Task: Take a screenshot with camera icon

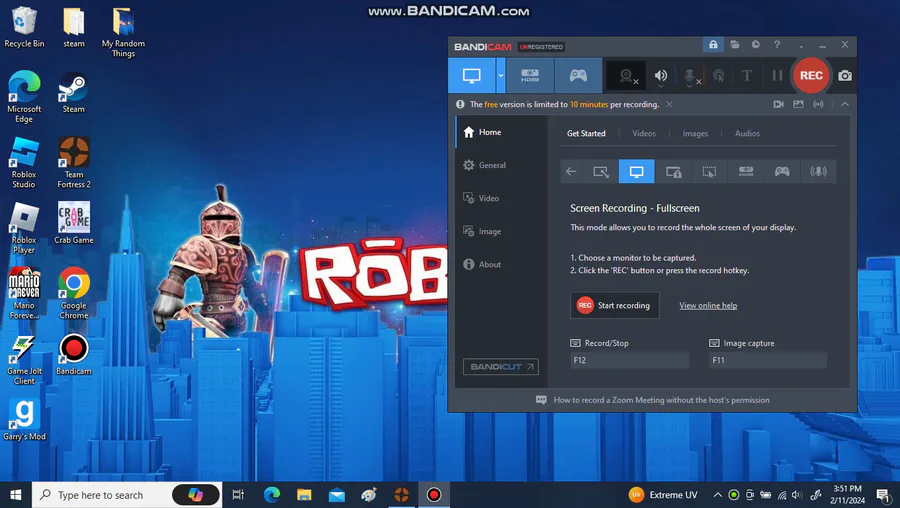Action: point(845,76)
